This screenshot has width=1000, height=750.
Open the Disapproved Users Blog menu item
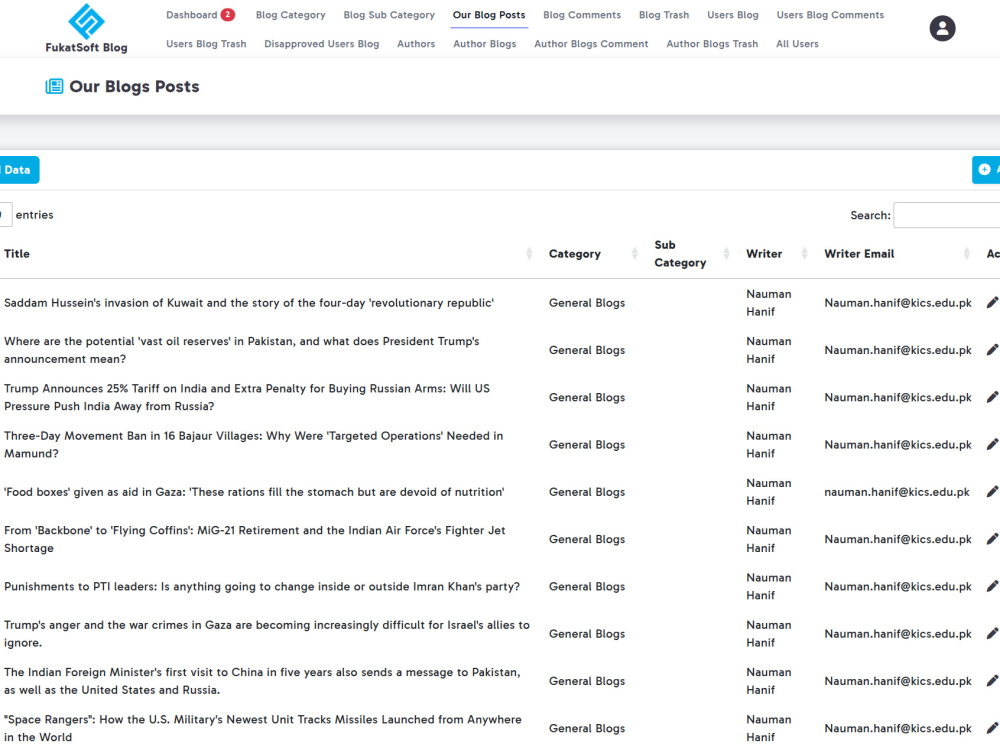click(321, 44)
